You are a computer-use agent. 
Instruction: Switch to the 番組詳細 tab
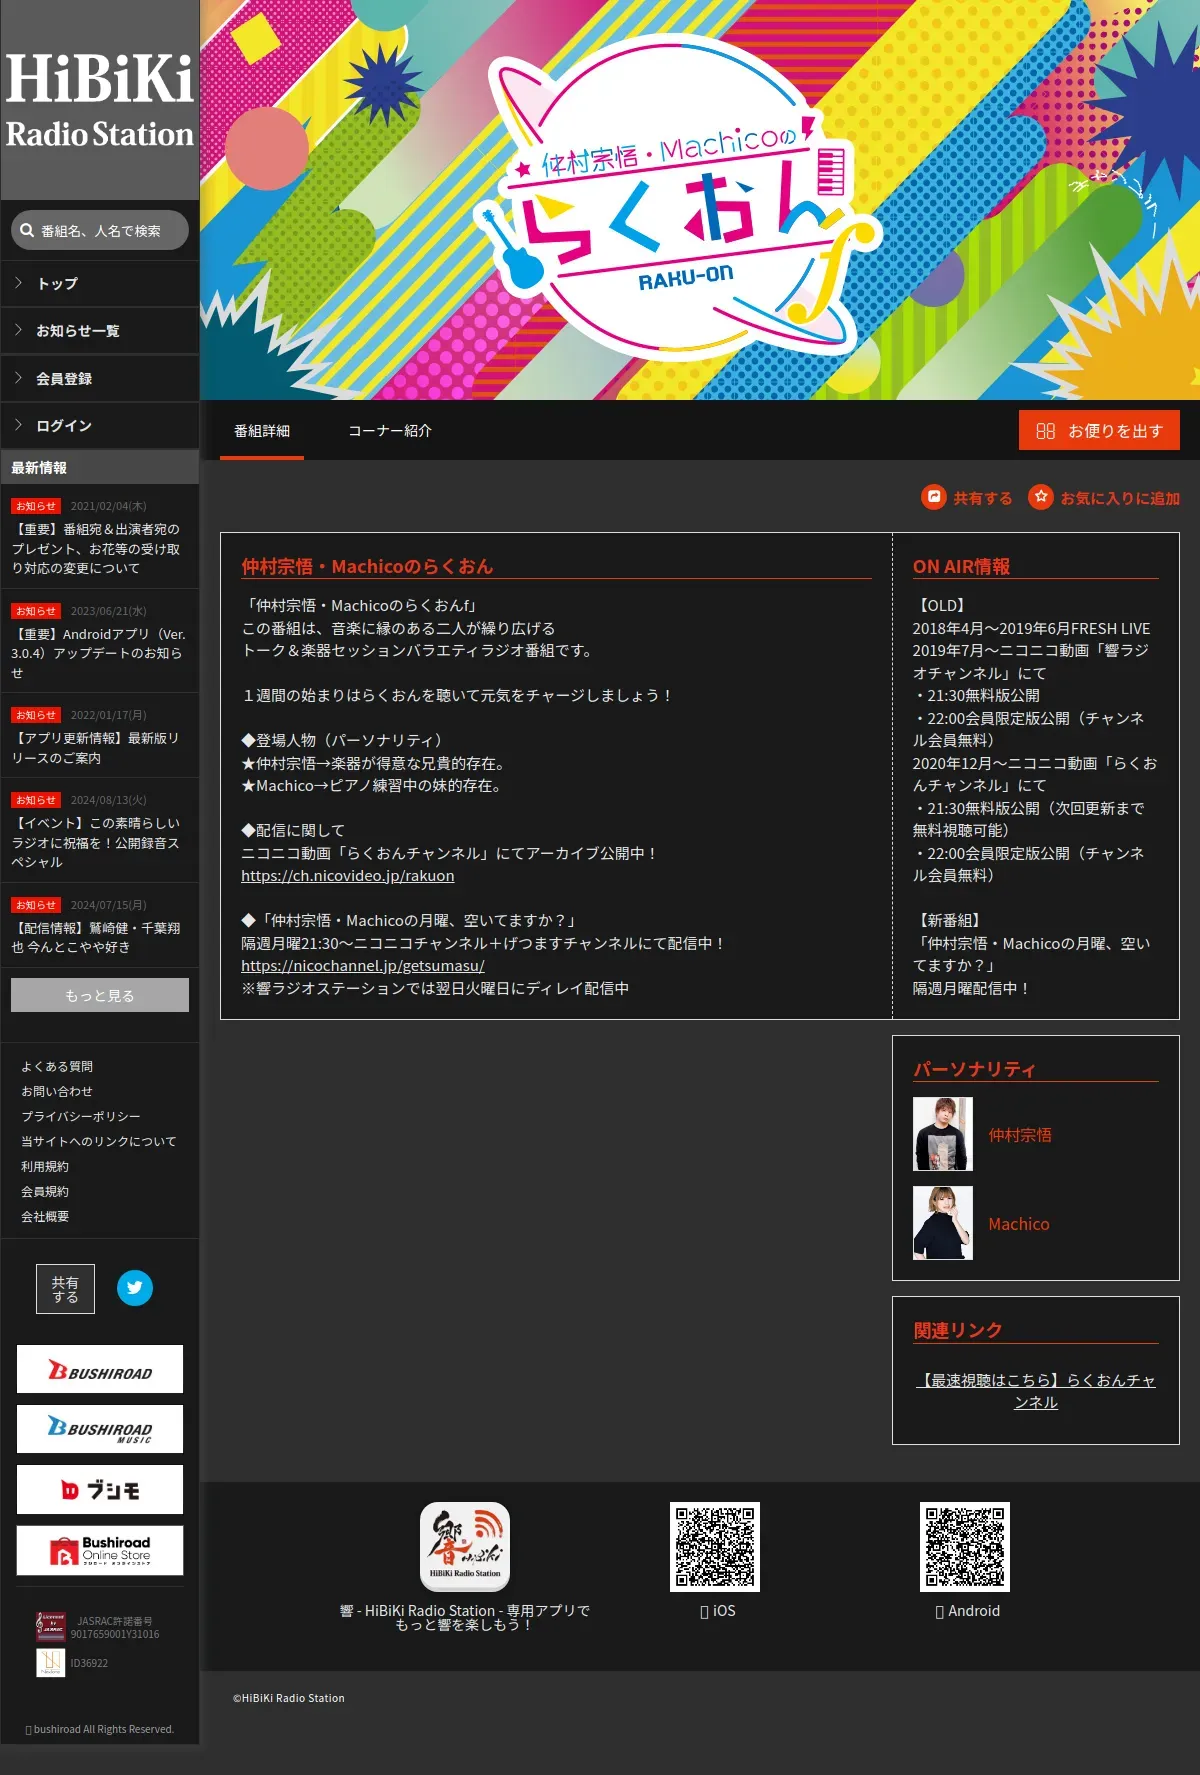[262, 431]
